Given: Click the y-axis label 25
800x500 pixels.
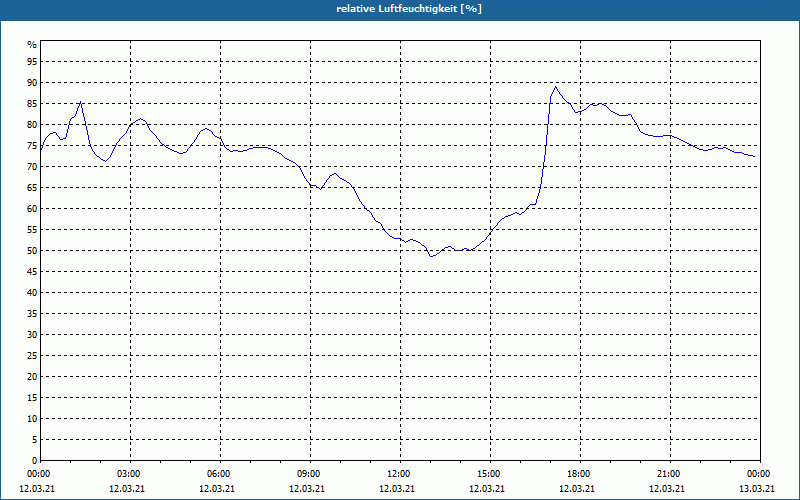Looking at the screenshot, I should [x=32, y=356].
